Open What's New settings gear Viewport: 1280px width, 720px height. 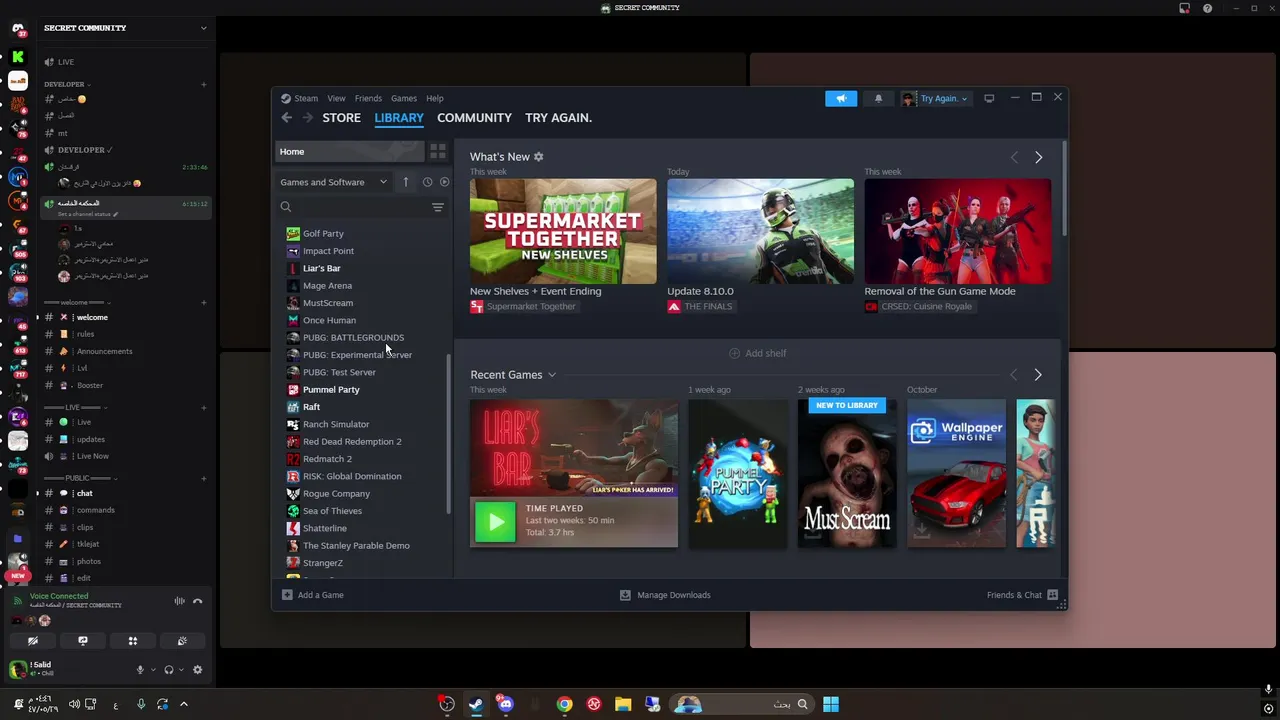click(x=538, y=157)
